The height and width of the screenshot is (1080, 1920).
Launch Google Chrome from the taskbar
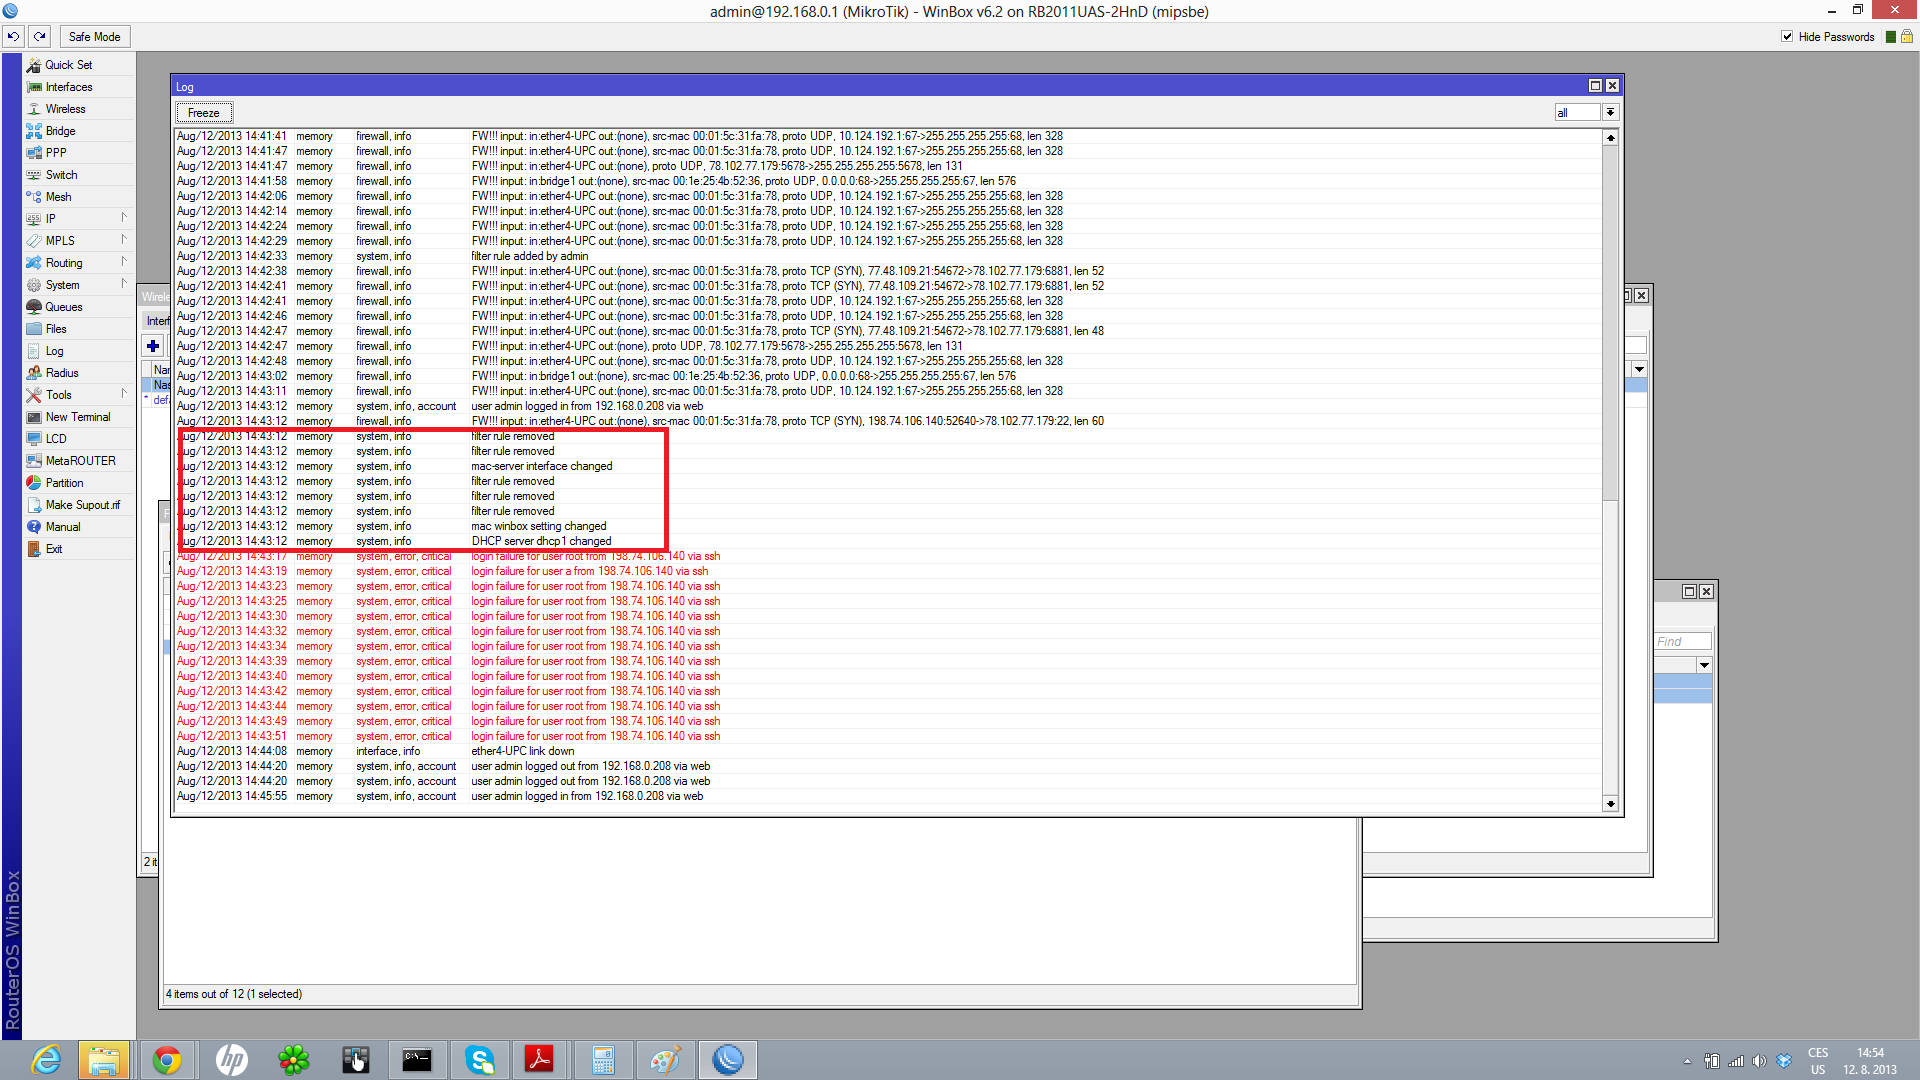(x=168, y=1059)
